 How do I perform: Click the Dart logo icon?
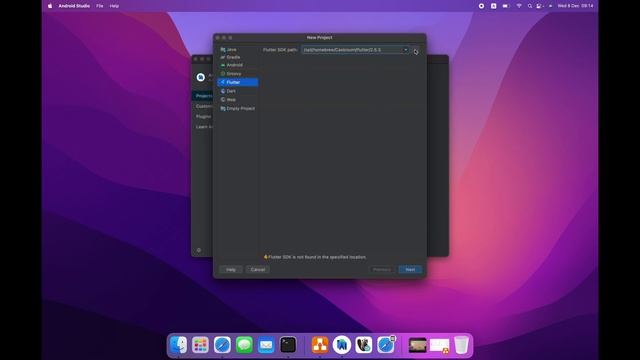point(223,91)
